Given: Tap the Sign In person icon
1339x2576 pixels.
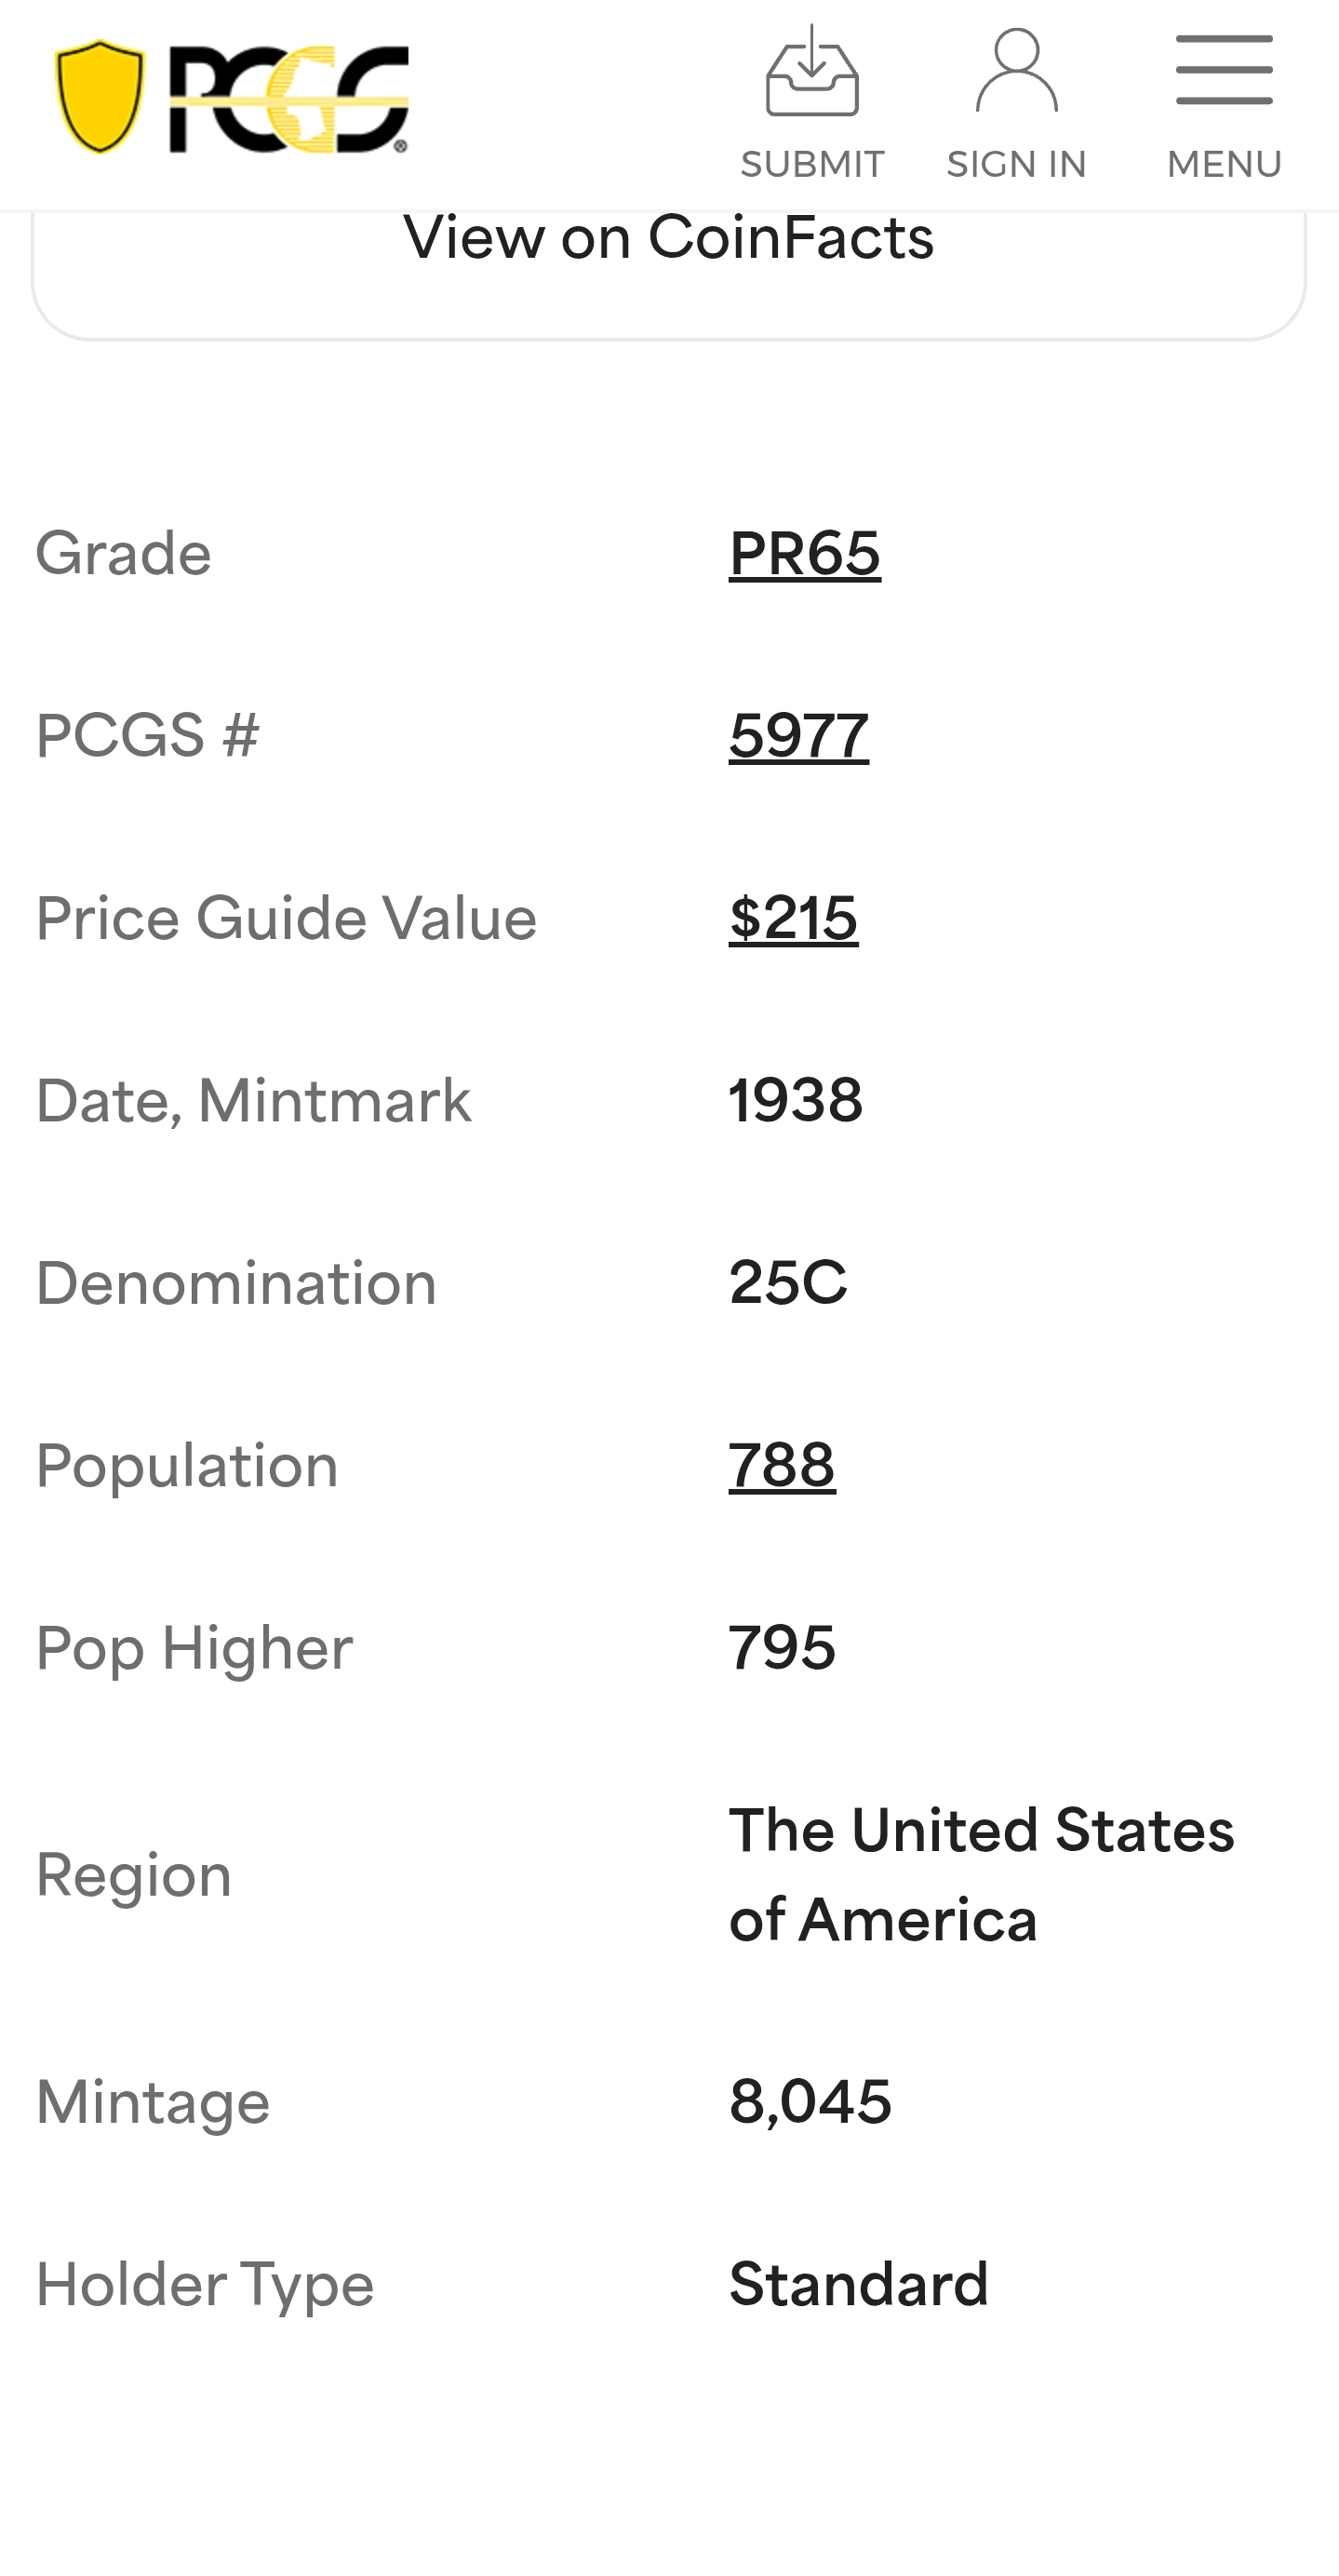Looking at the screenshot, I should click(x=1016, y=70).
